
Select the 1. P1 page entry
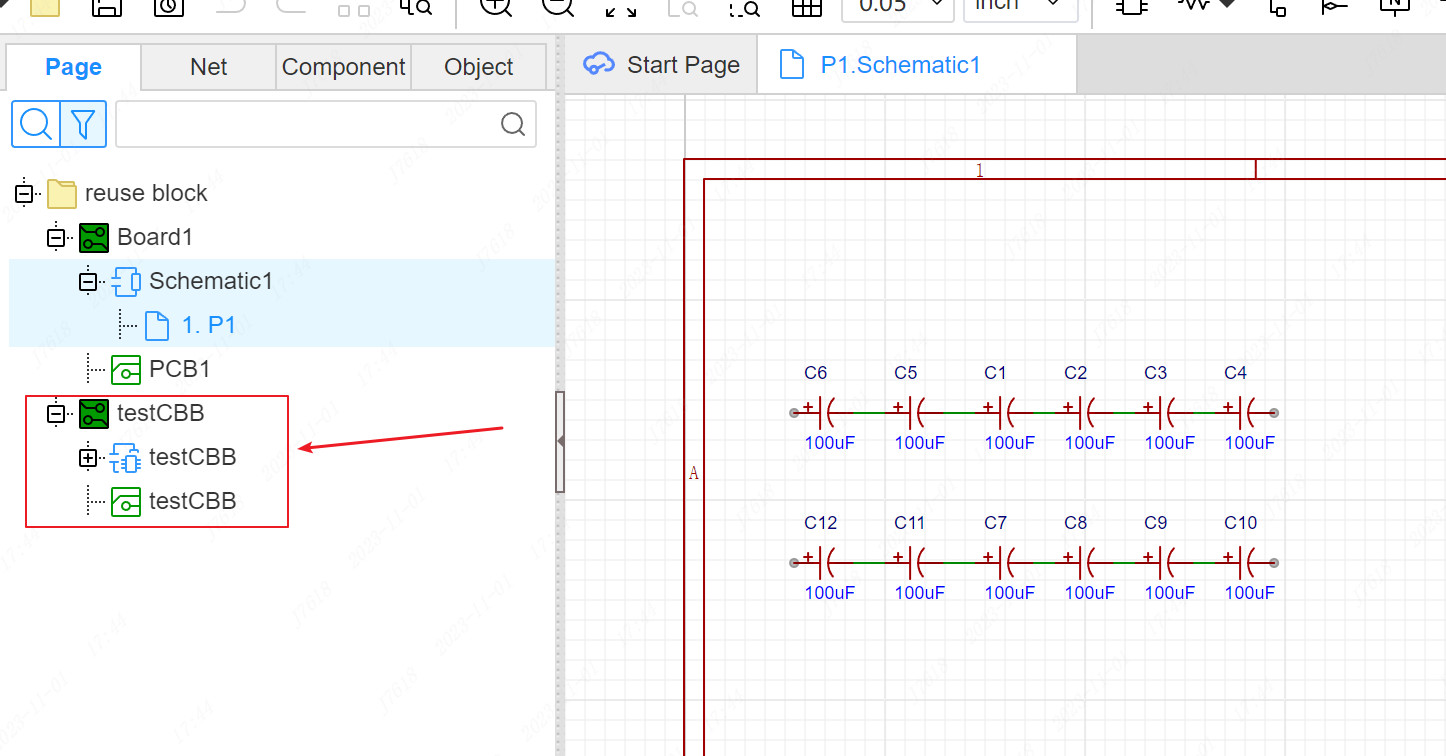pyautogui.click(x=209, y=325)
